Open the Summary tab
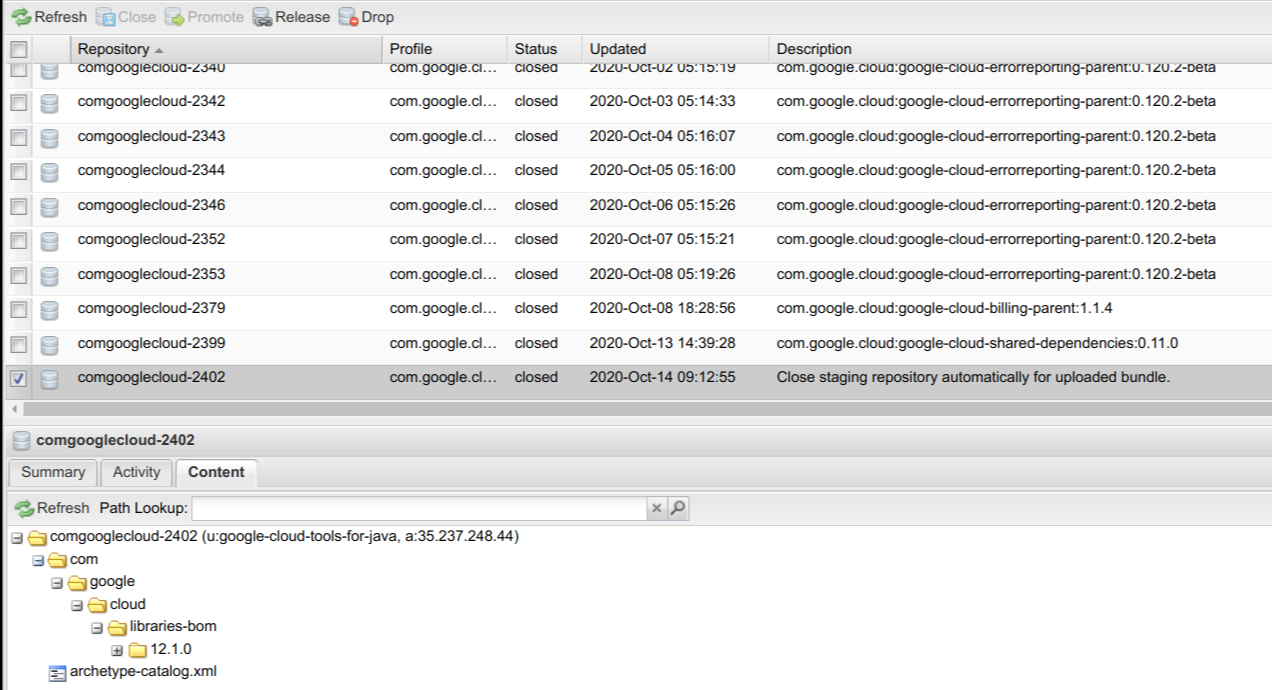 (53, 472)
